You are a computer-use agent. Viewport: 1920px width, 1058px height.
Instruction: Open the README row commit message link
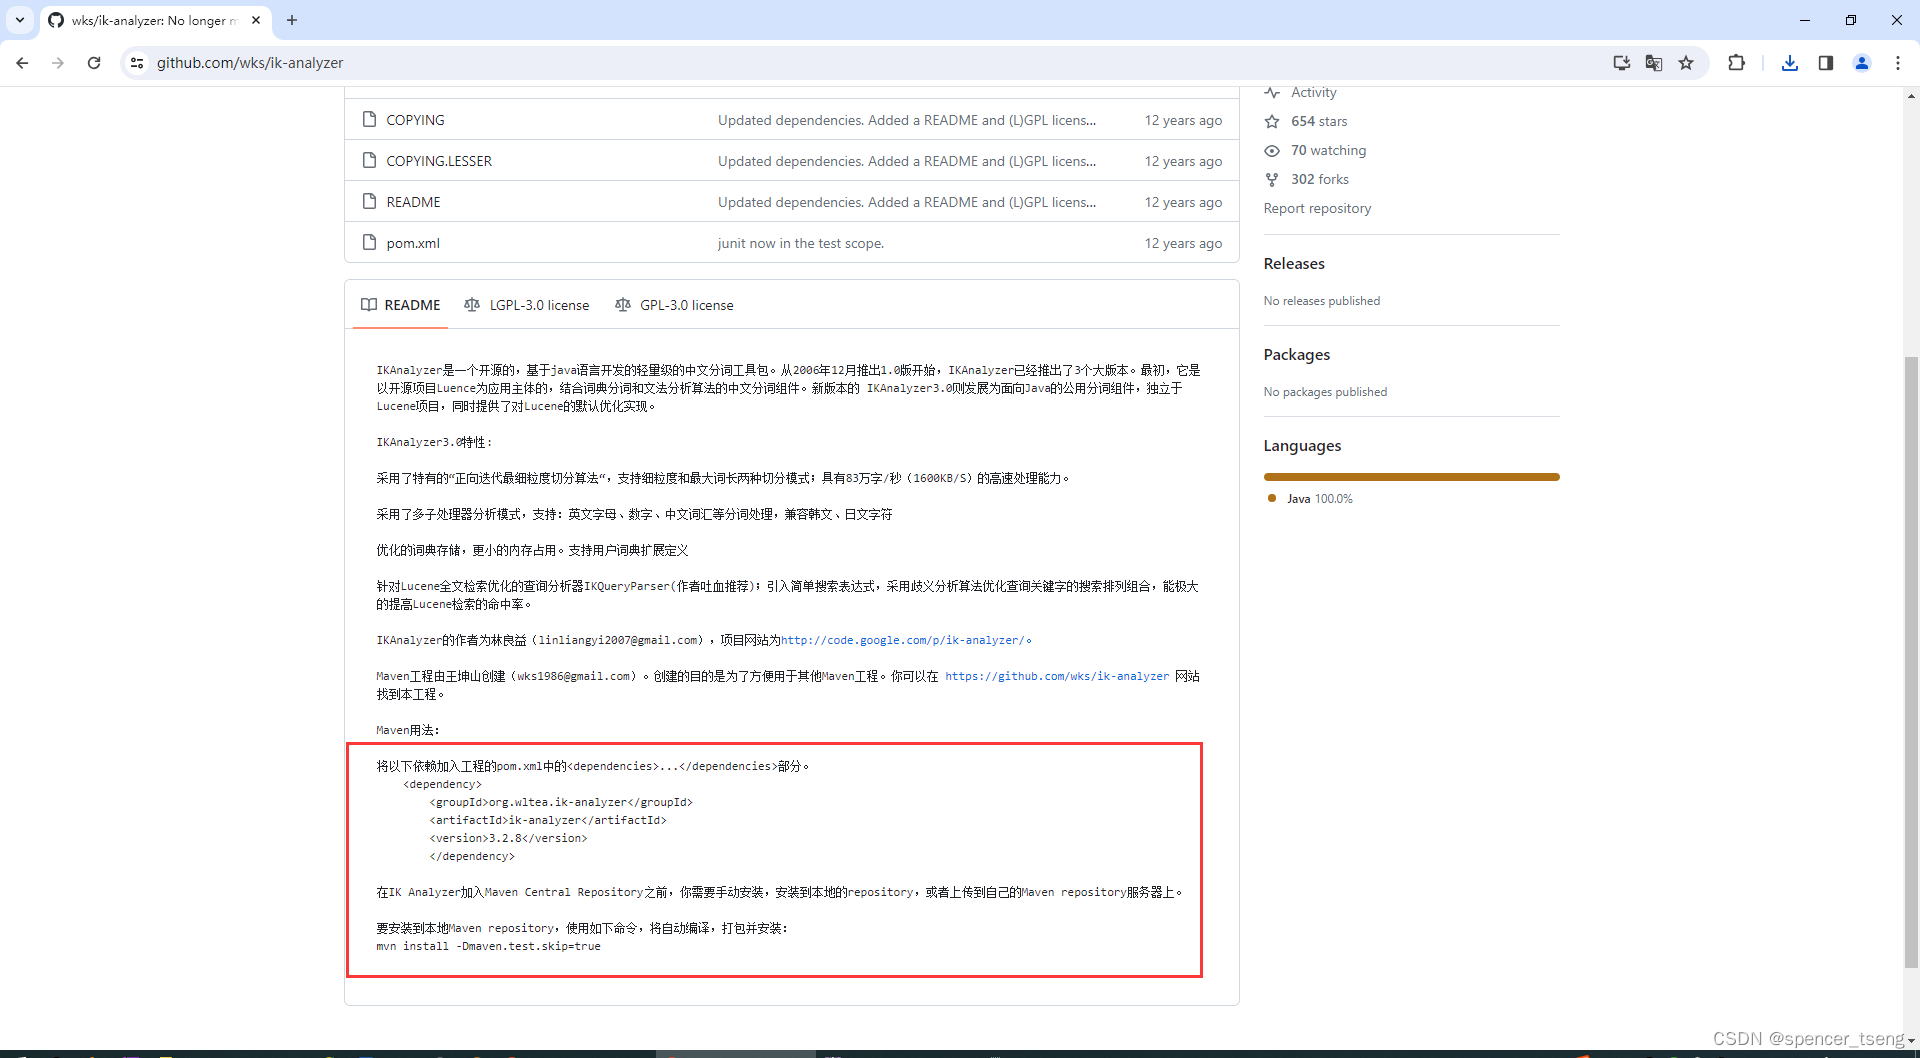click(907, 202)
